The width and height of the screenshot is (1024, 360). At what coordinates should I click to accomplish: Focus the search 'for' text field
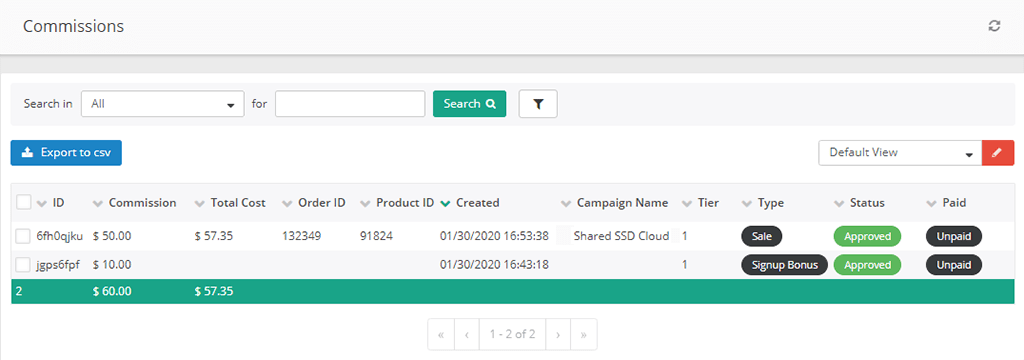click(350, 104)
